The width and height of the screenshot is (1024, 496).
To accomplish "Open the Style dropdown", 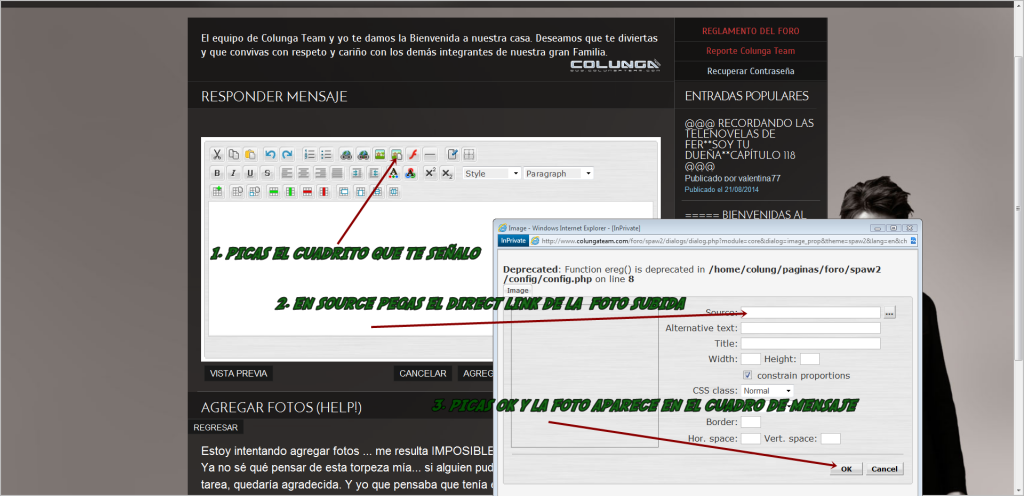I will click(491, 173).
